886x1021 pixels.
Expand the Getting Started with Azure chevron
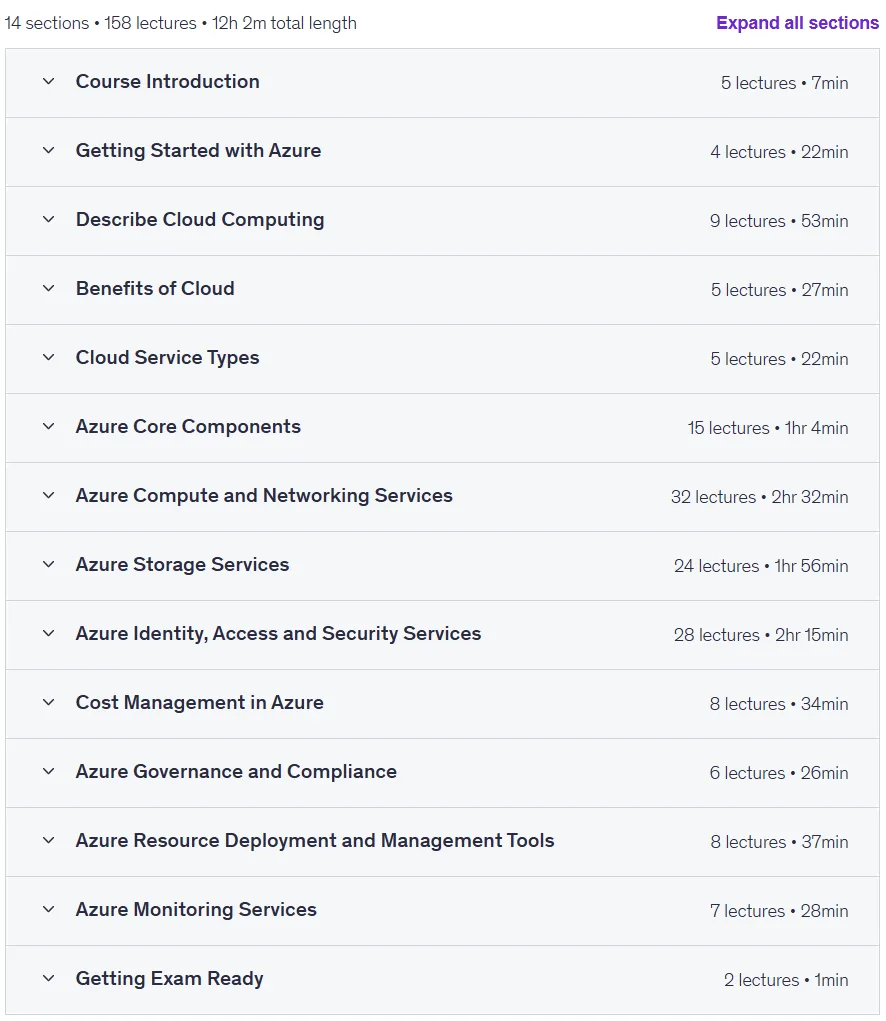pyautogui.click(x=48, y=150)
